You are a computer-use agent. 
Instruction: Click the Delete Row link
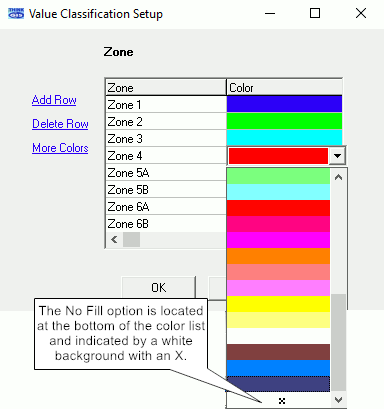(60, 124)
